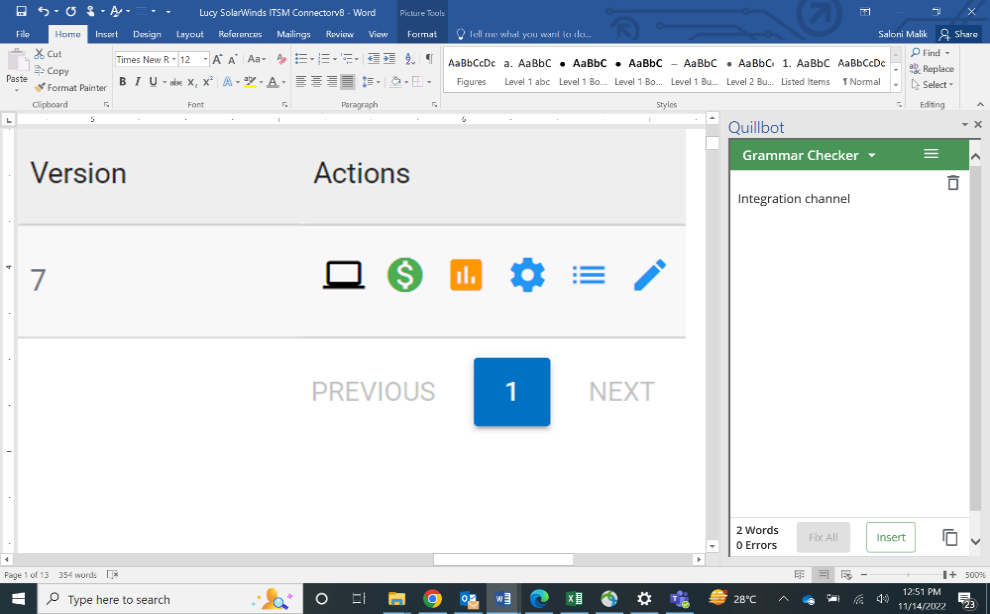
Task: Switch to the Read Mode view in the status bar
Action: point(799,574)
